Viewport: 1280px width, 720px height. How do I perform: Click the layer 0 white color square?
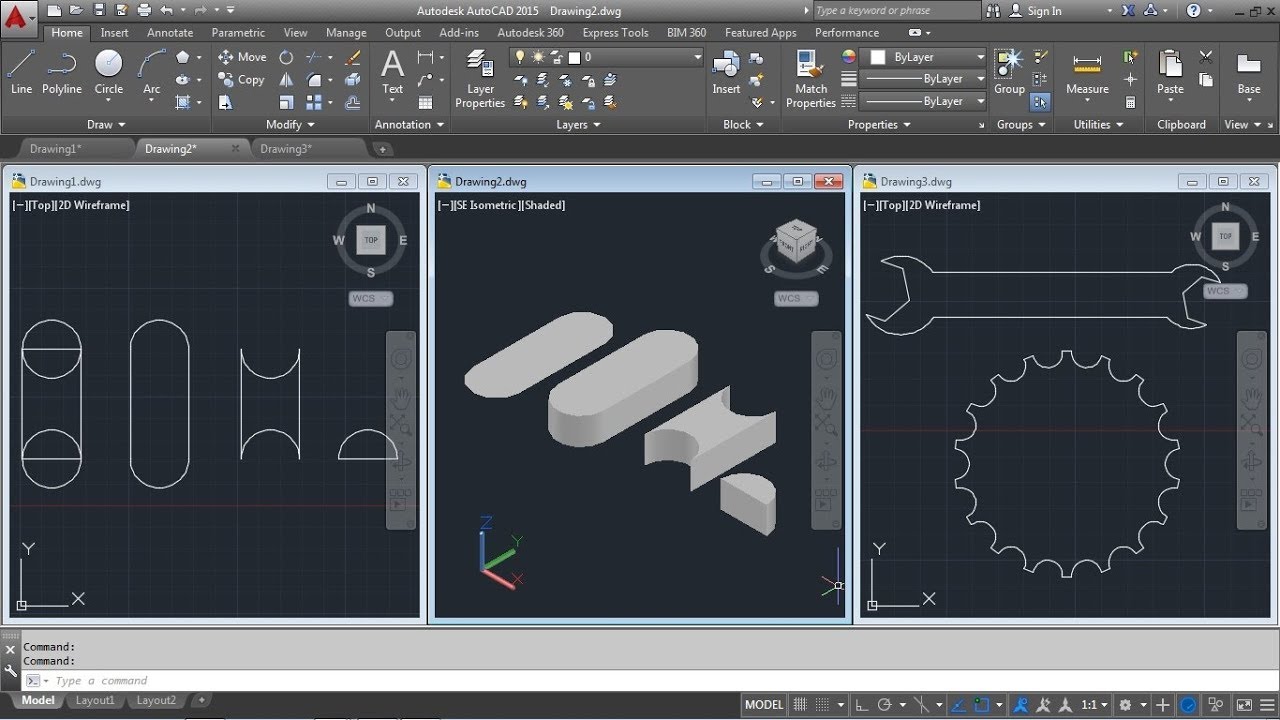[x=576, y=58]
